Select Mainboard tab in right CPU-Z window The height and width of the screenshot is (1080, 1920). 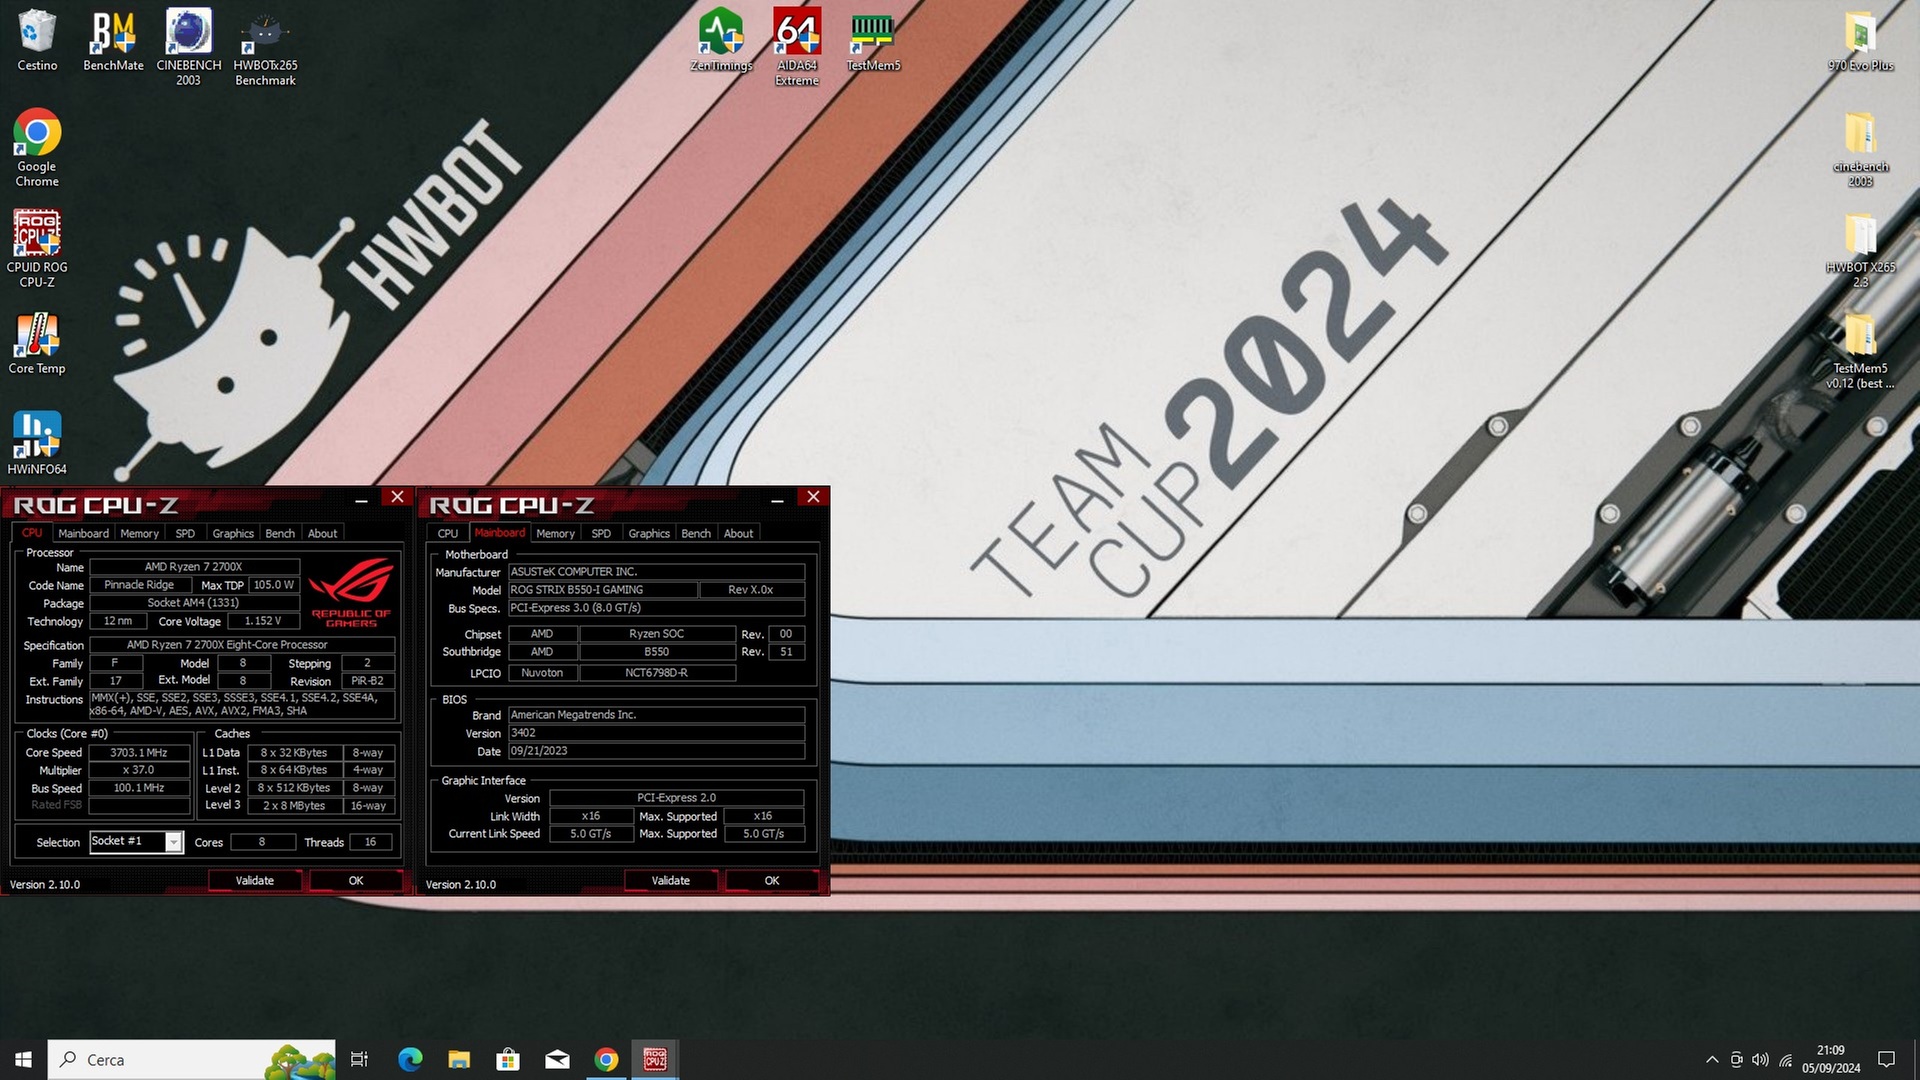499,533
